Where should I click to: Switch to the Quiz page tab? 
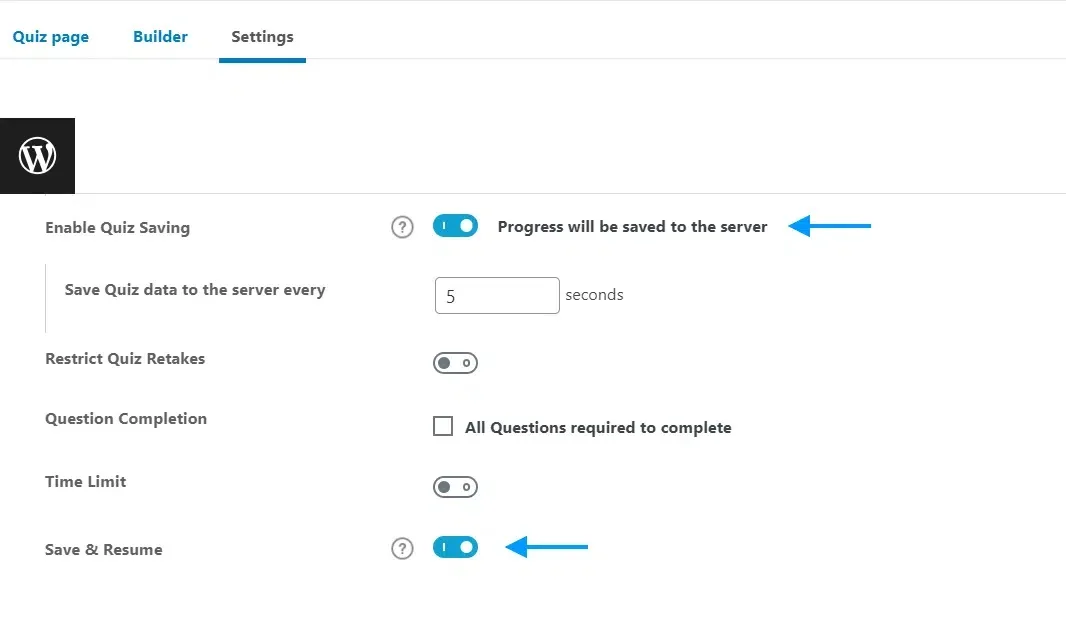coord(50,36)
